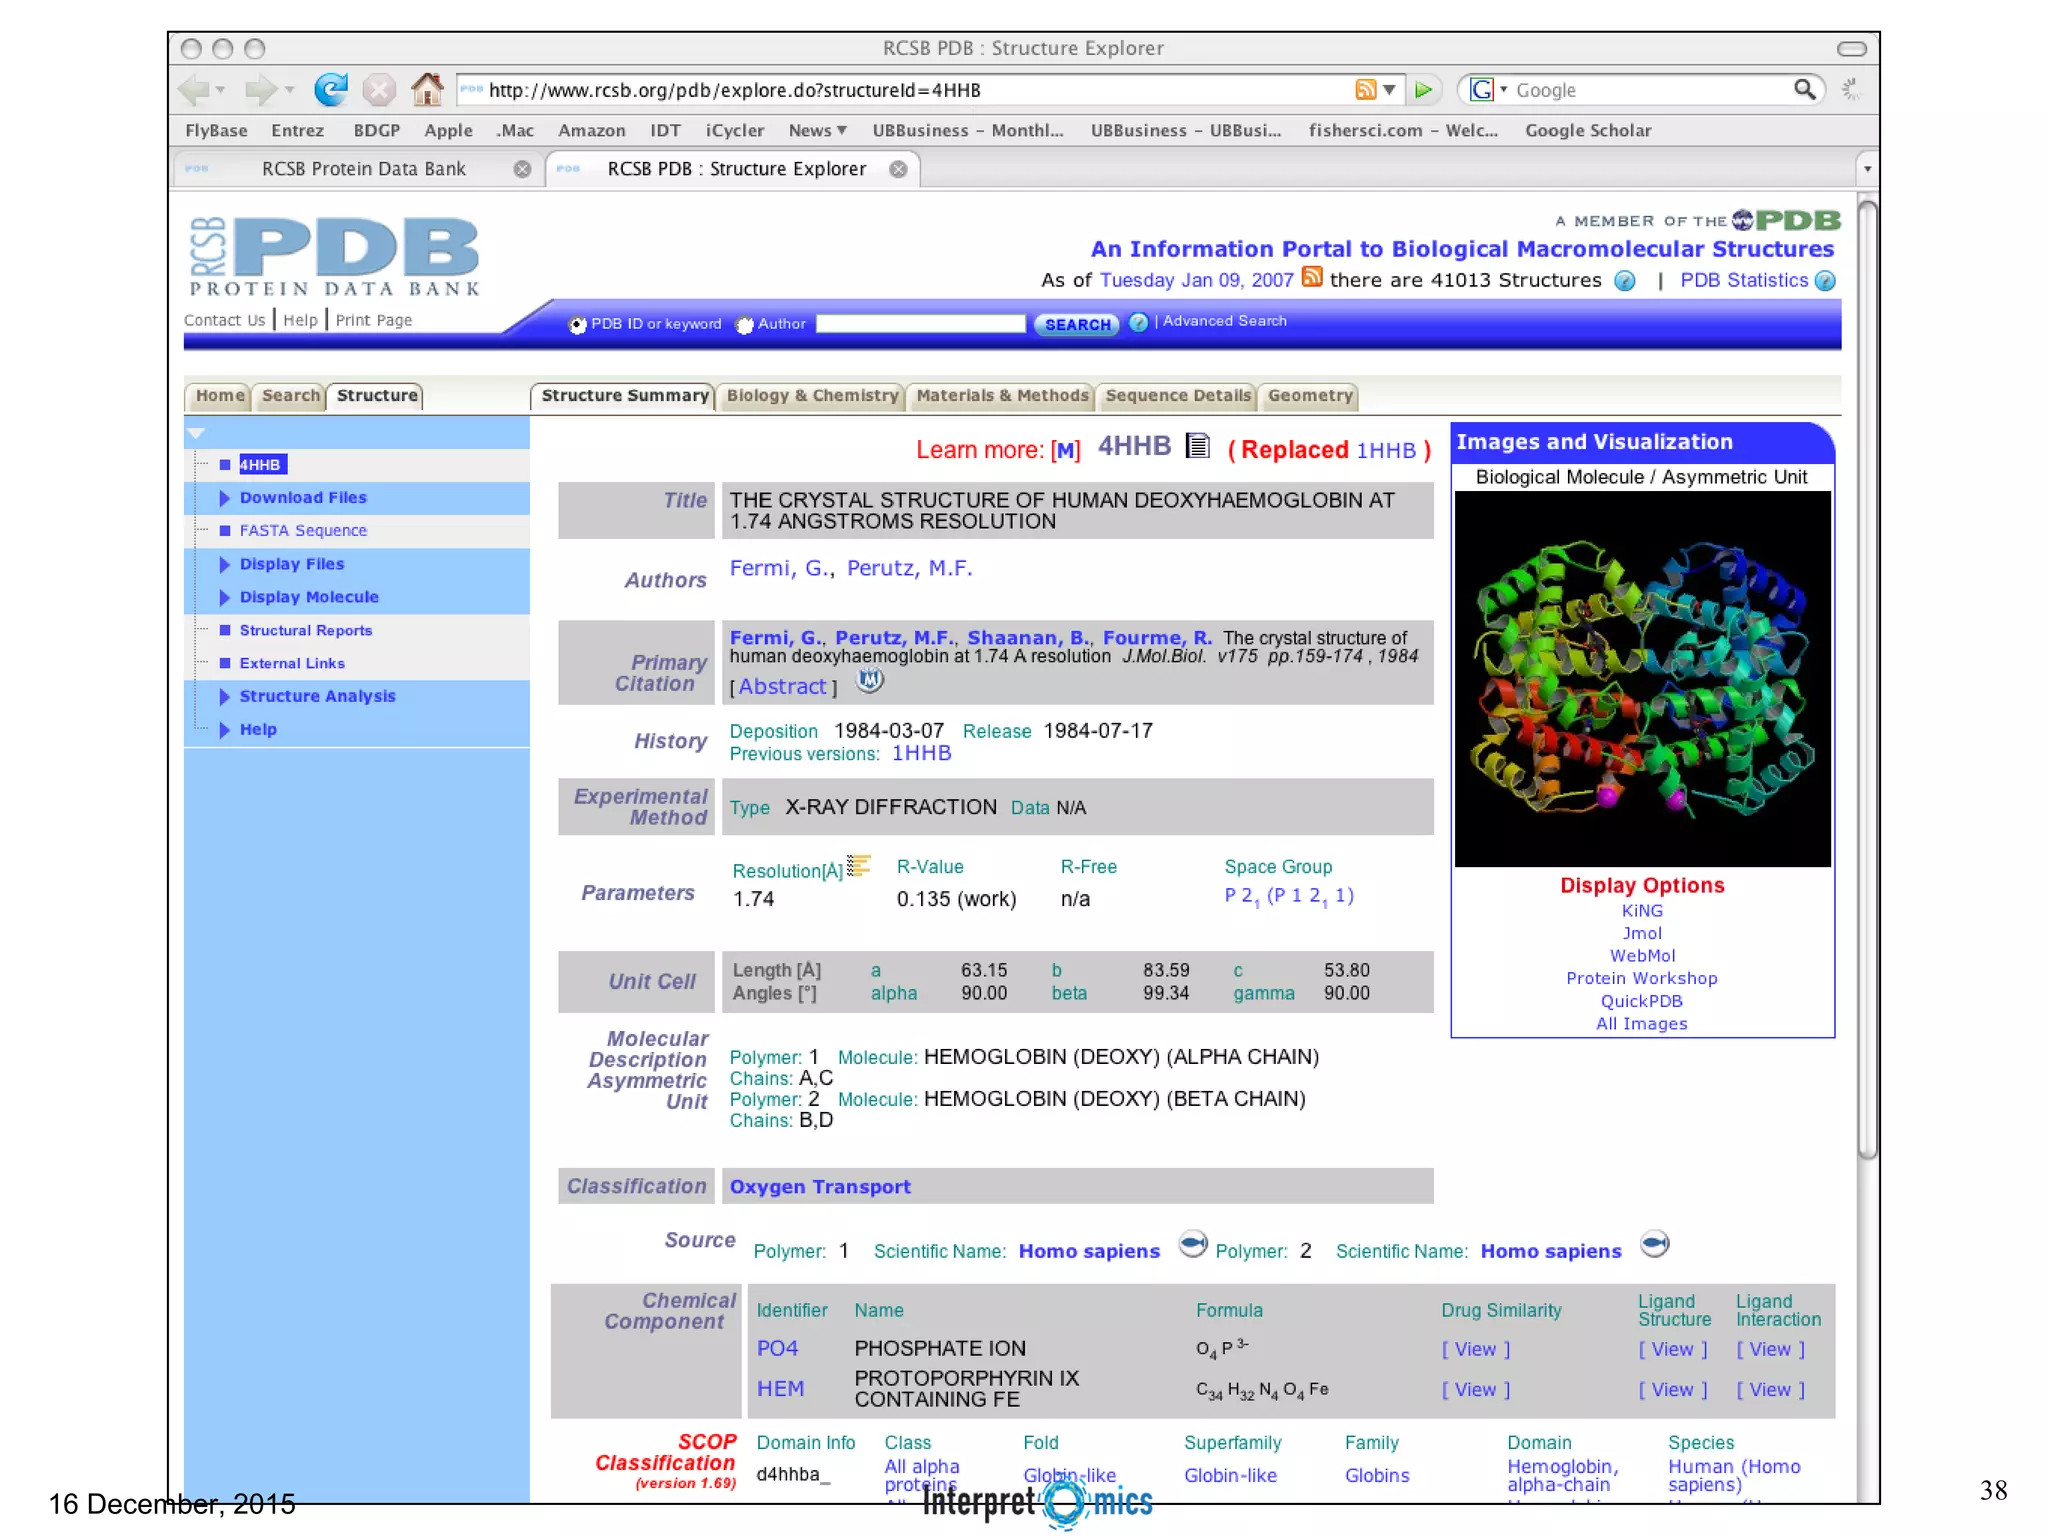
Task: Click the RCSB PDB logo
Action: pyautogui.click(x=334, y=257)
